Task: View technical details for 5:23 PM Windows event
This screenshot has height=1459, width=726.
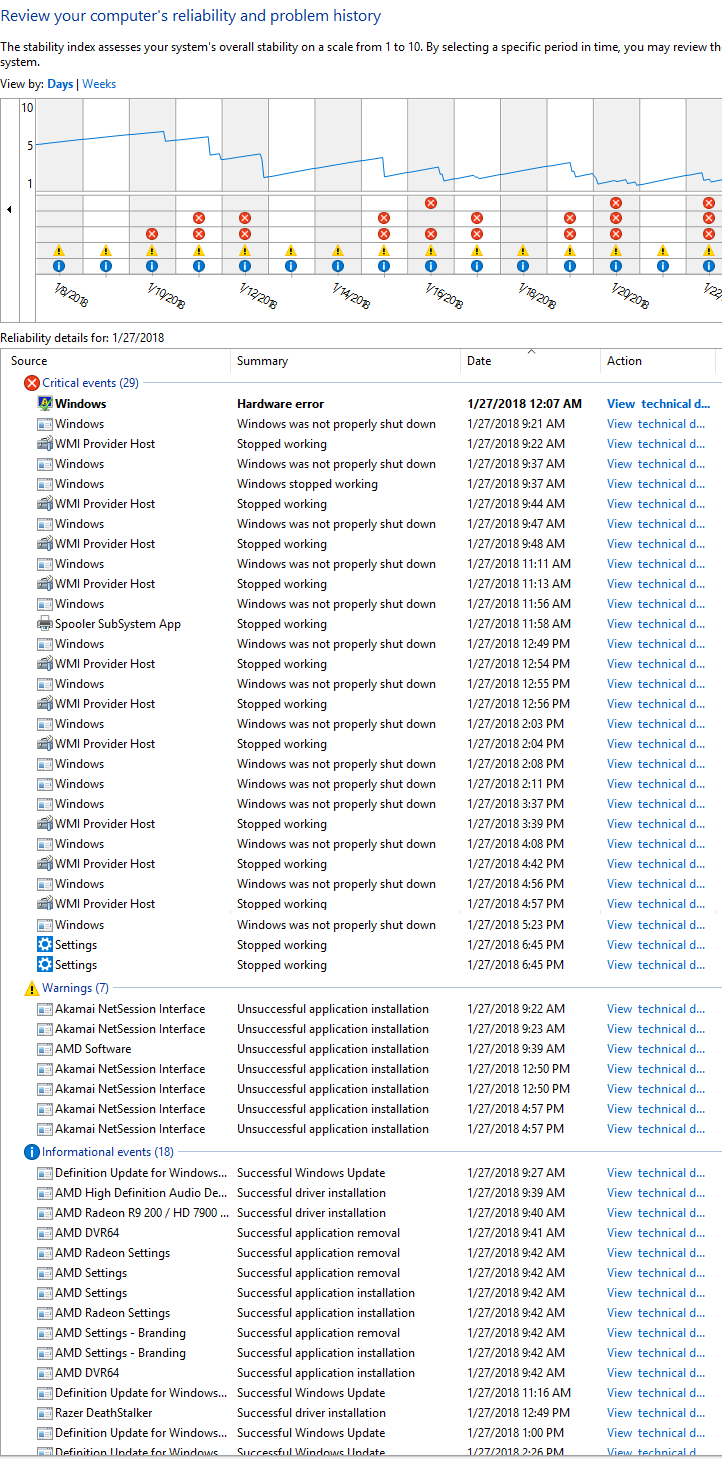Action: click(658, 925)
